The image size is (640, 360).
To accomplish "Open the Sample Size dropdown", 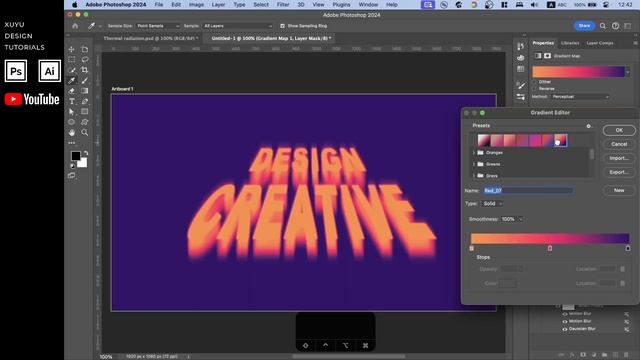I will 158,26.
